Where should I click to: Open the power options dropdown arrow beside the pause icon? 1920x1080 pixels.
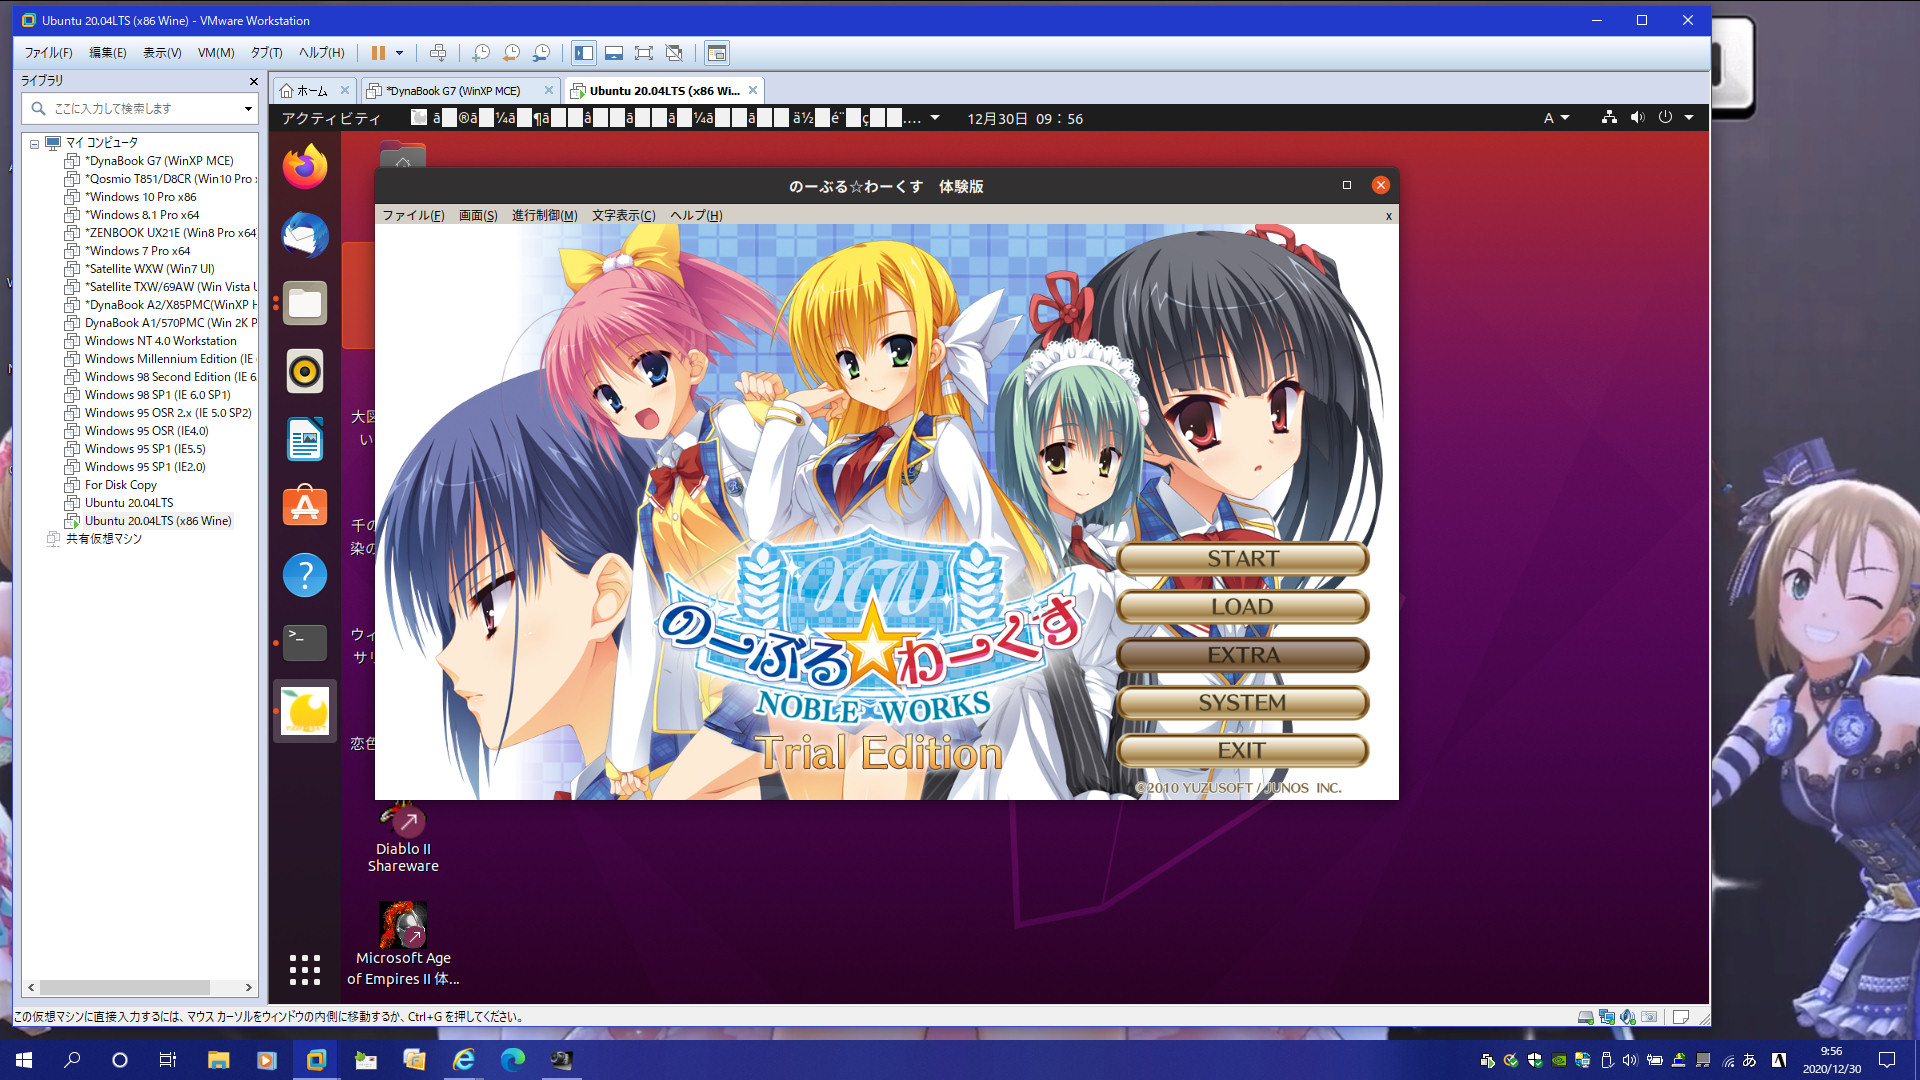(x=400, y=53)
